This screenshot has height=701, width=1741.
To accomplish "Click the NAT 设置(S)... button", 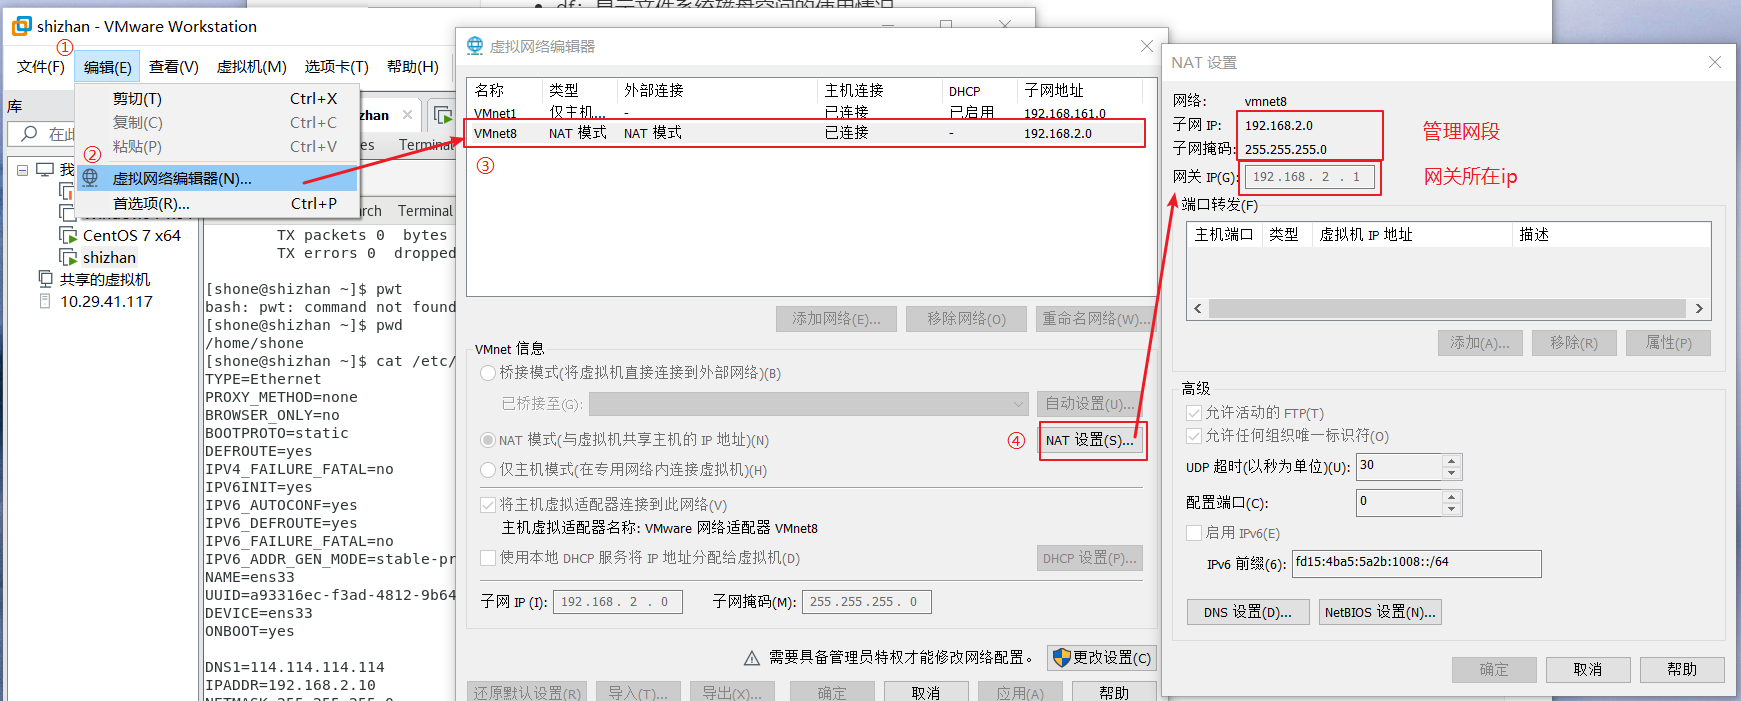I will (x=1089, y=440).
